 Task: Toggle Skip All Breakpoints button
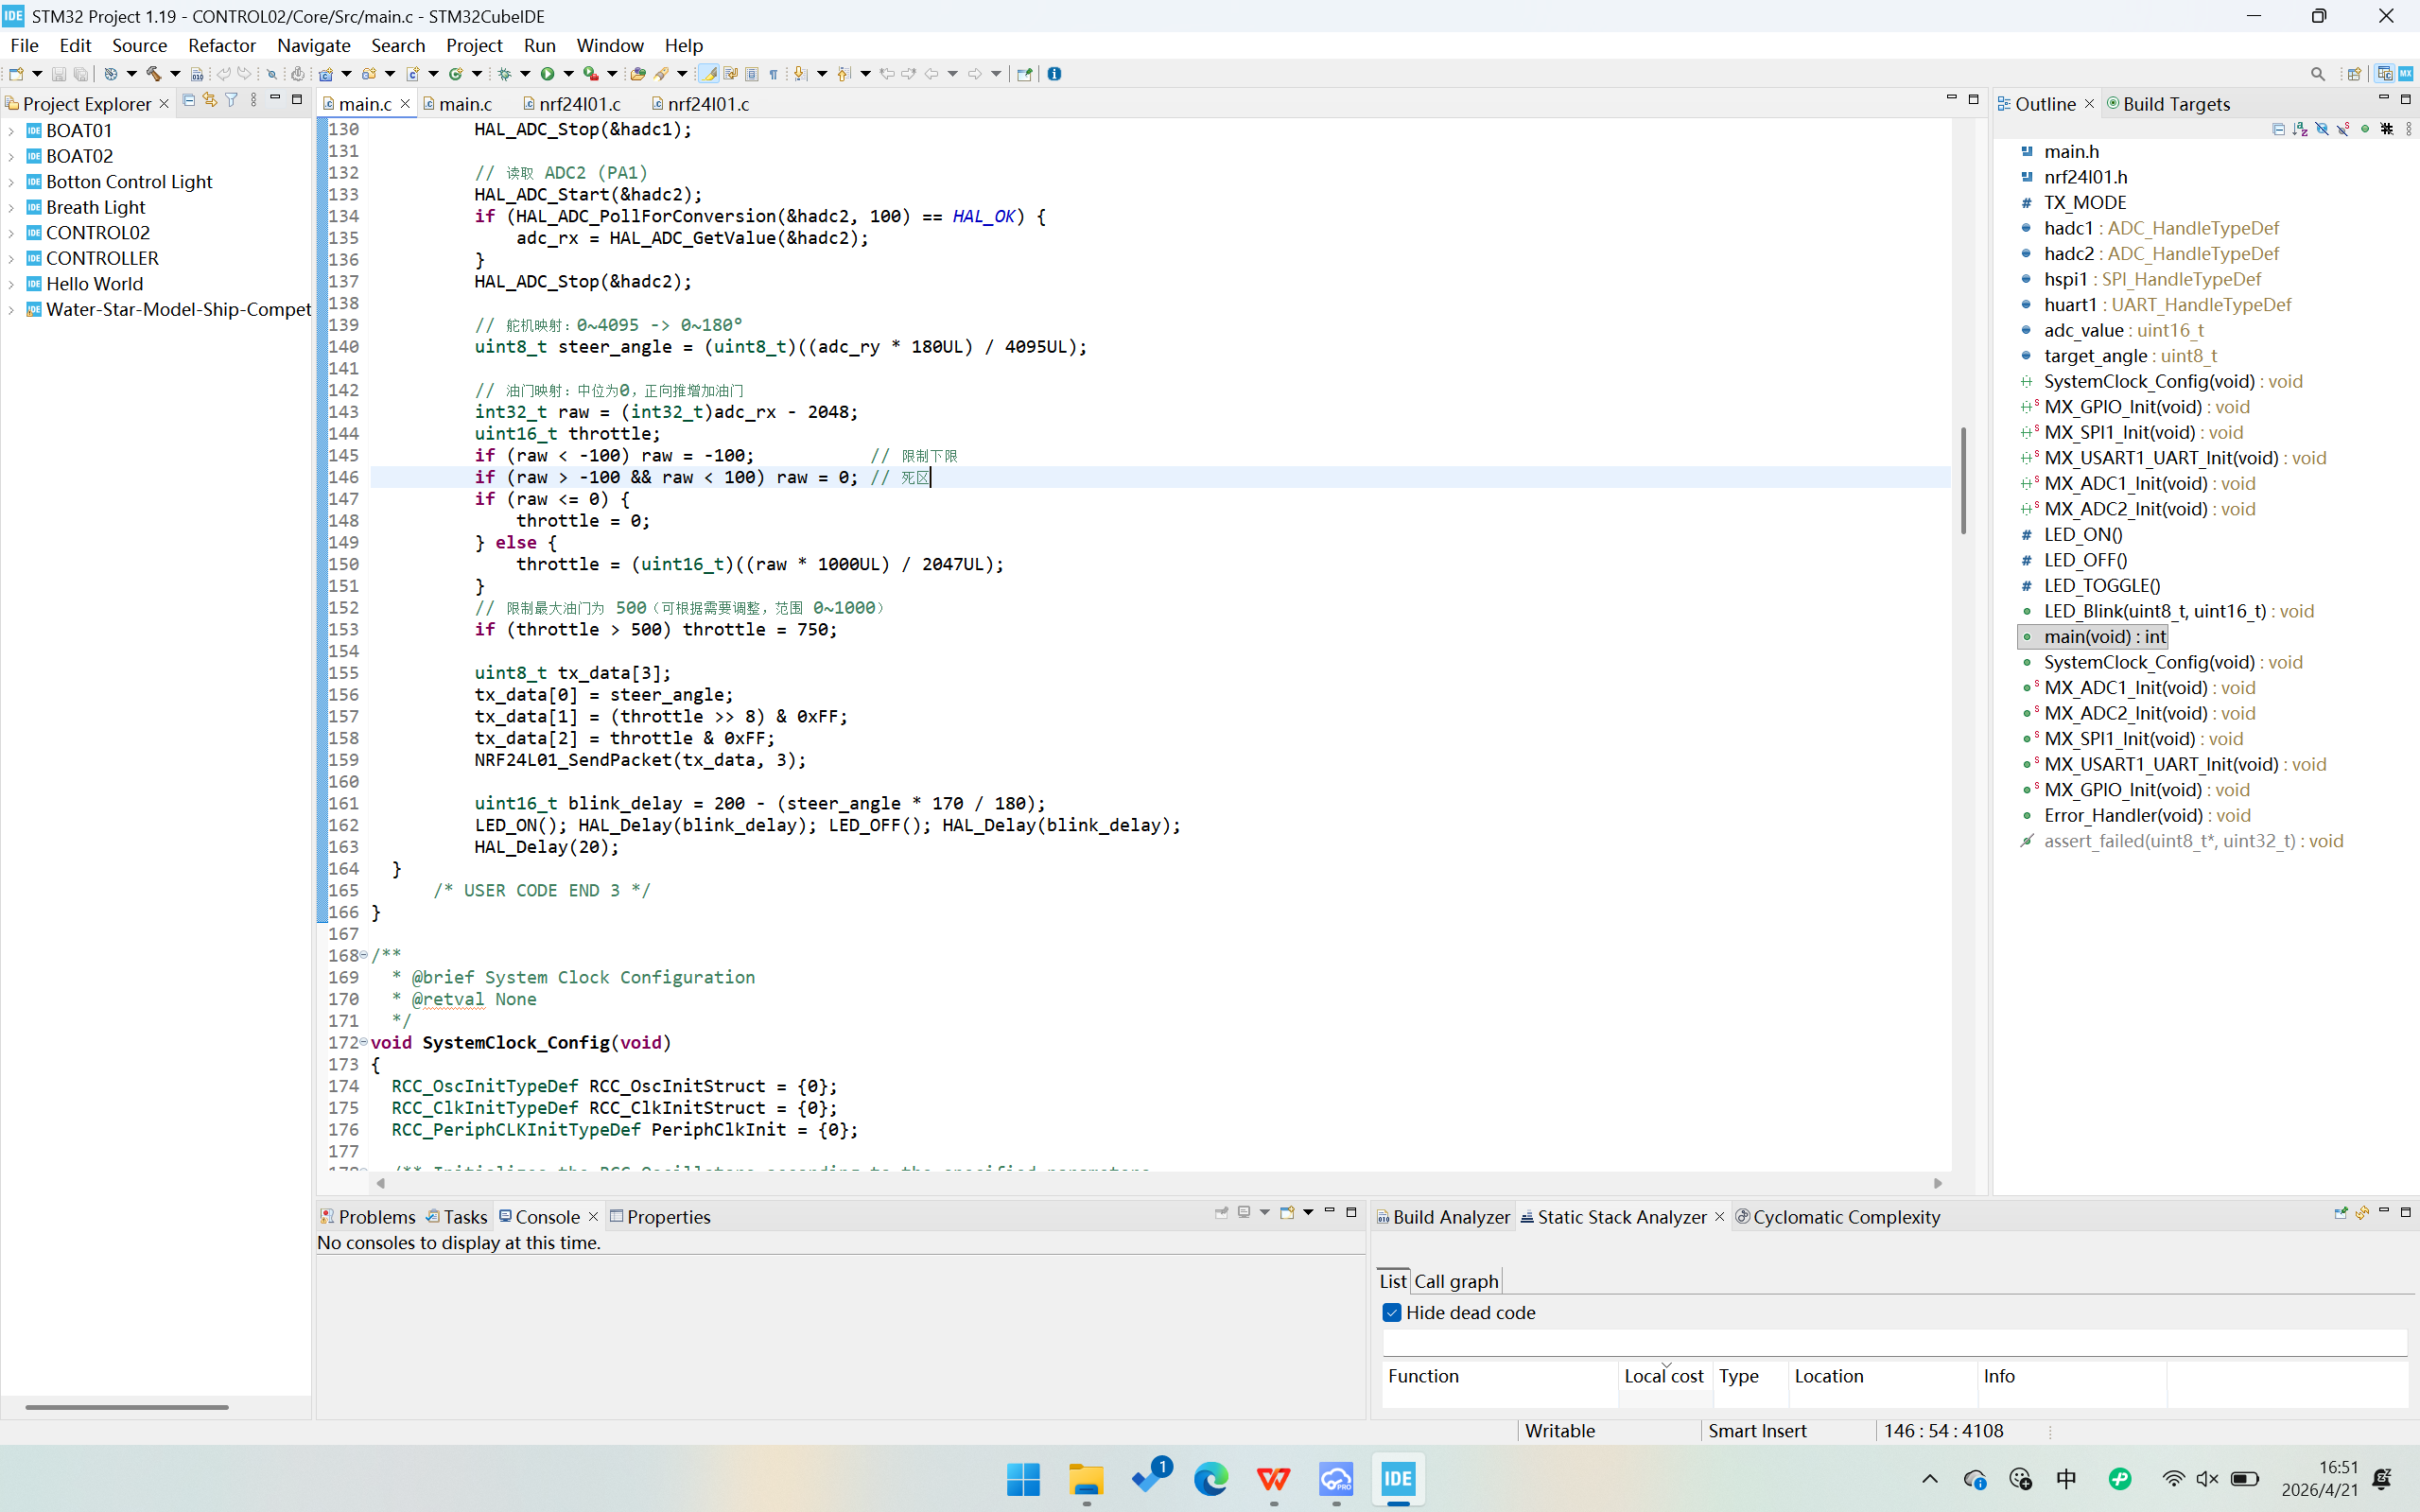click(272, 74)
